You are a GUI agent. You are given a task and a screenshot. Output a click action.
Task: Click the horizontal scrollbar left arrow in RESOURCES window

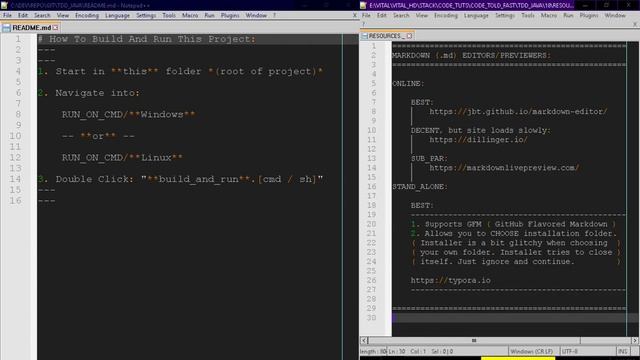(364, 340)
